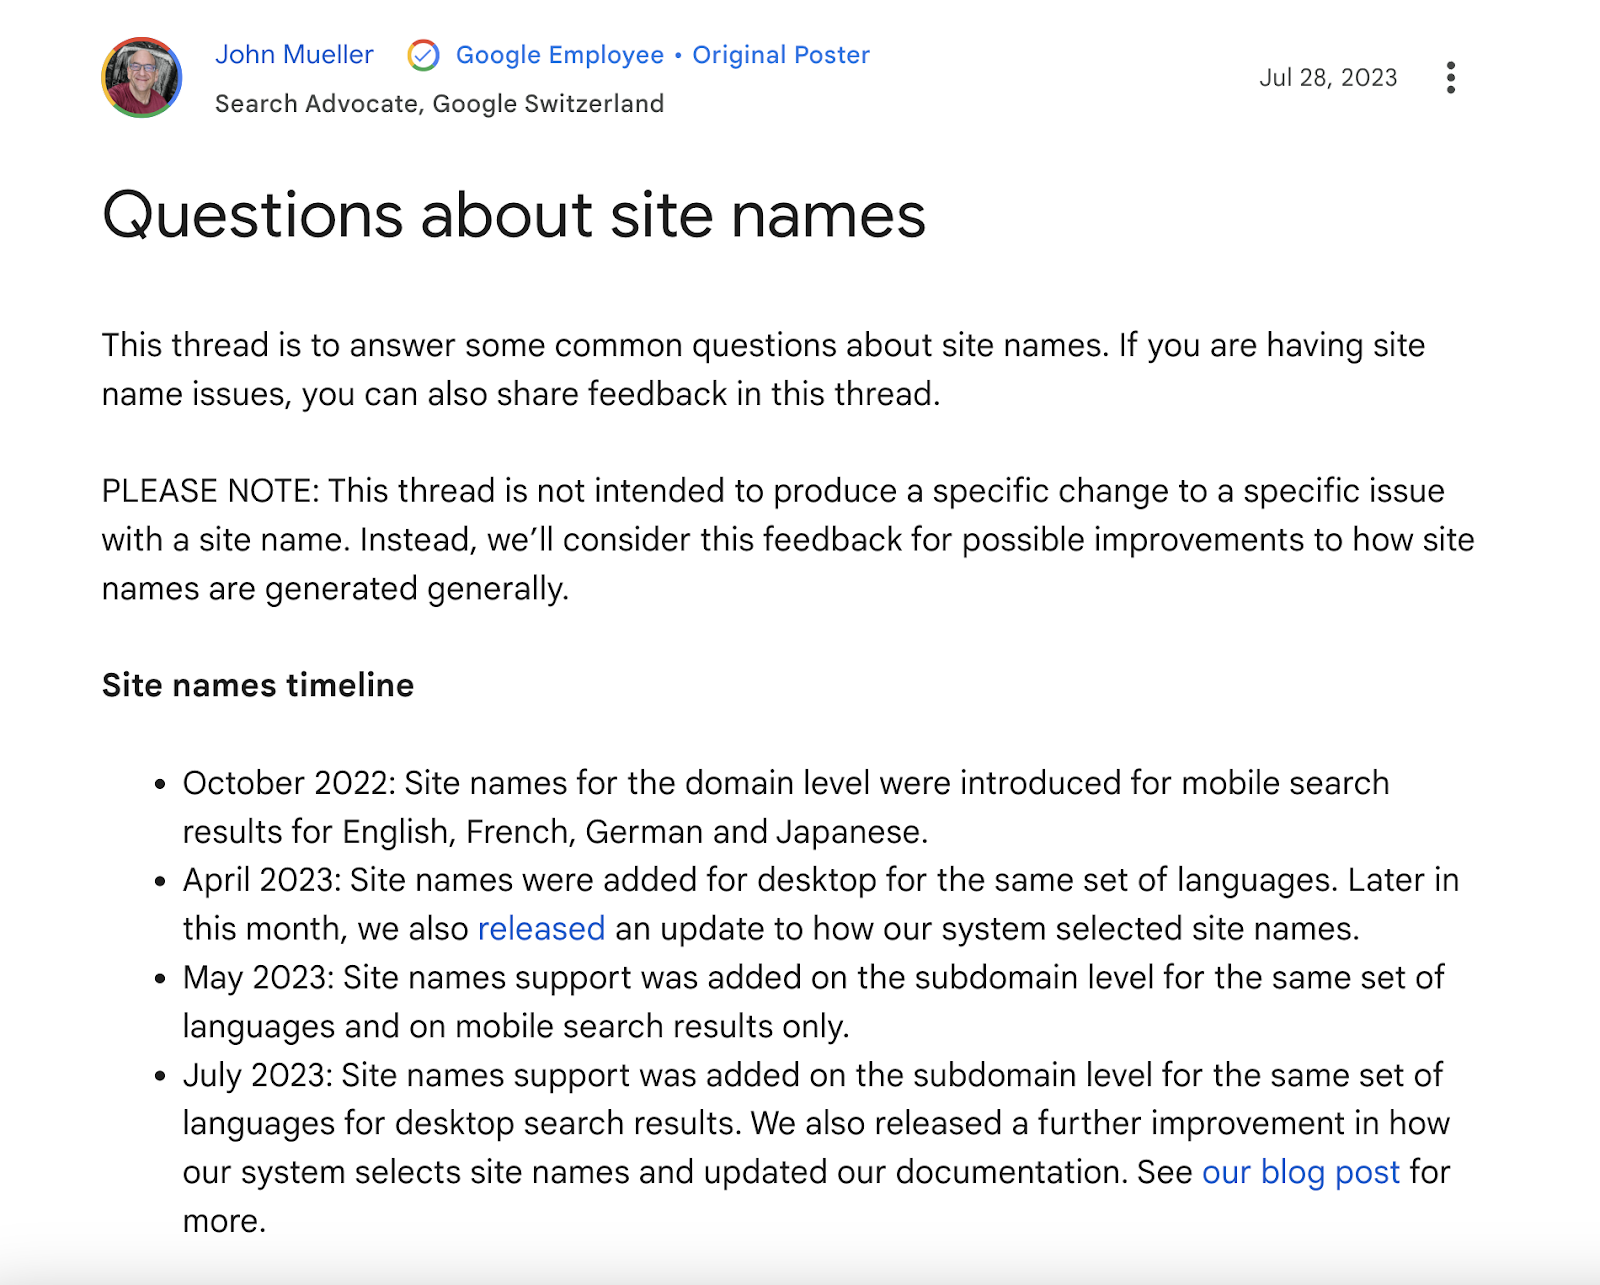Open 'our blog post' link in July 2023 bullet

coord(1301,1171)
